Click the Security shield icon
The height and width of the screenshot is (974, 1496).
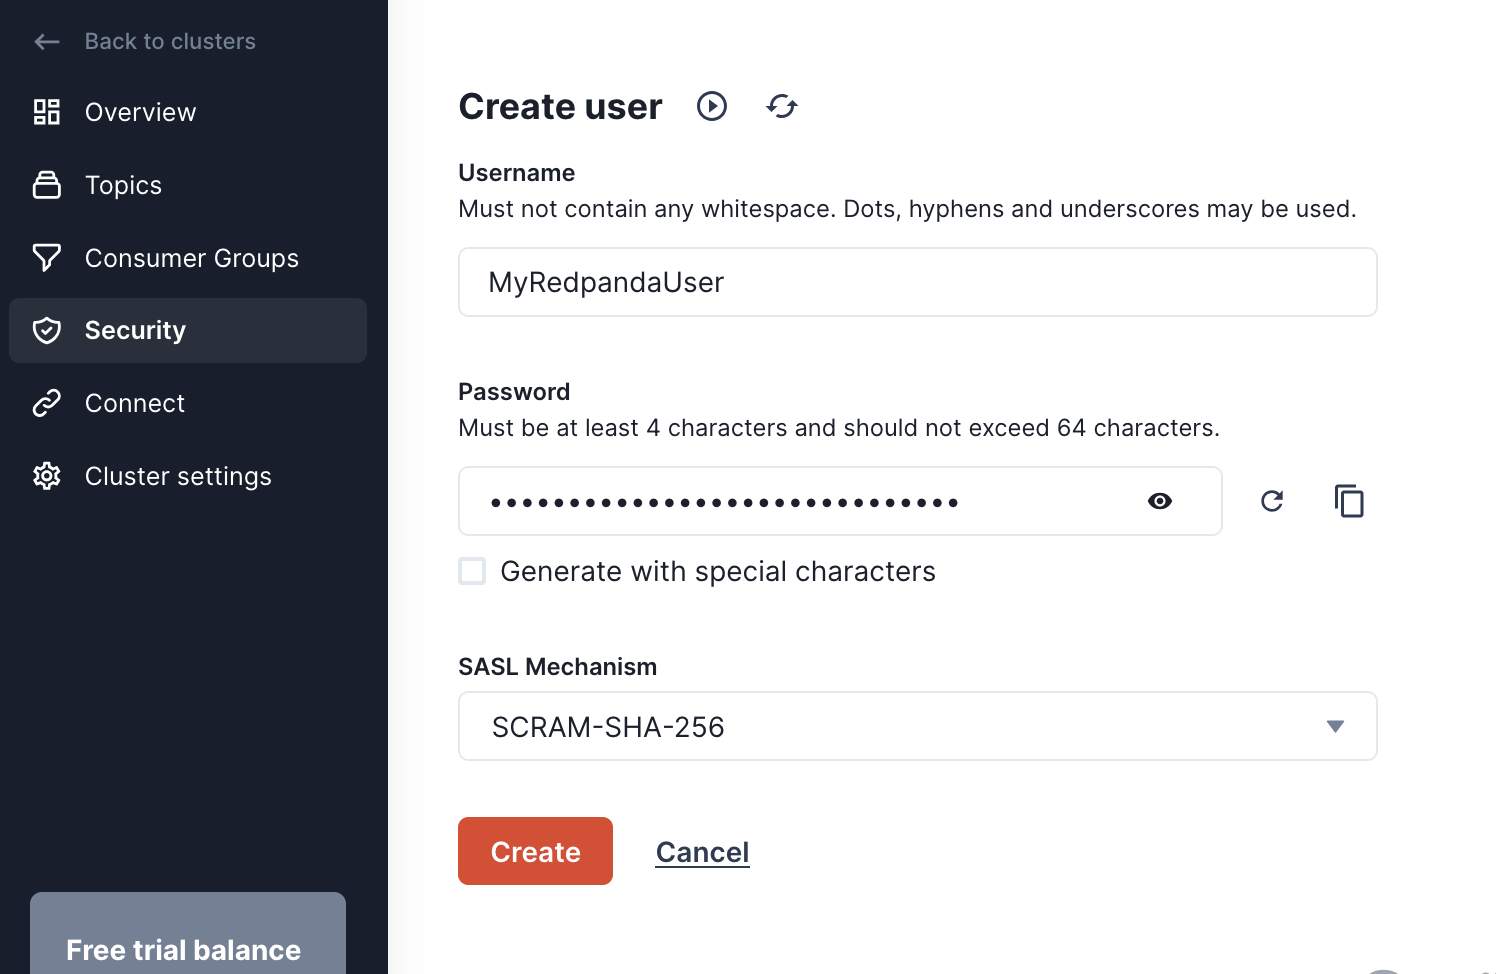tap(47, 330)
